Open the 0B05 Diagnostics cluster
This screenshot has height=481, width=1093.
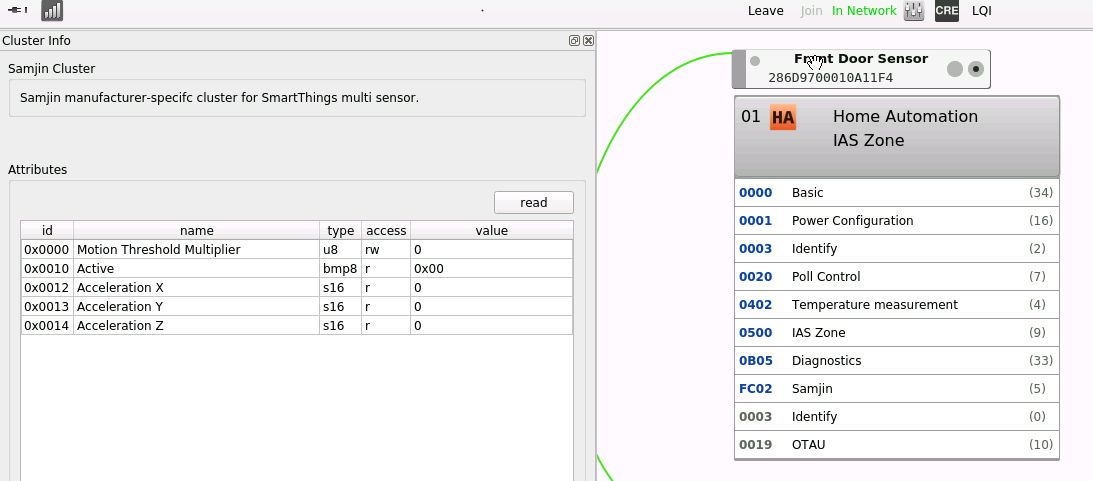click(x=897, y=360)
